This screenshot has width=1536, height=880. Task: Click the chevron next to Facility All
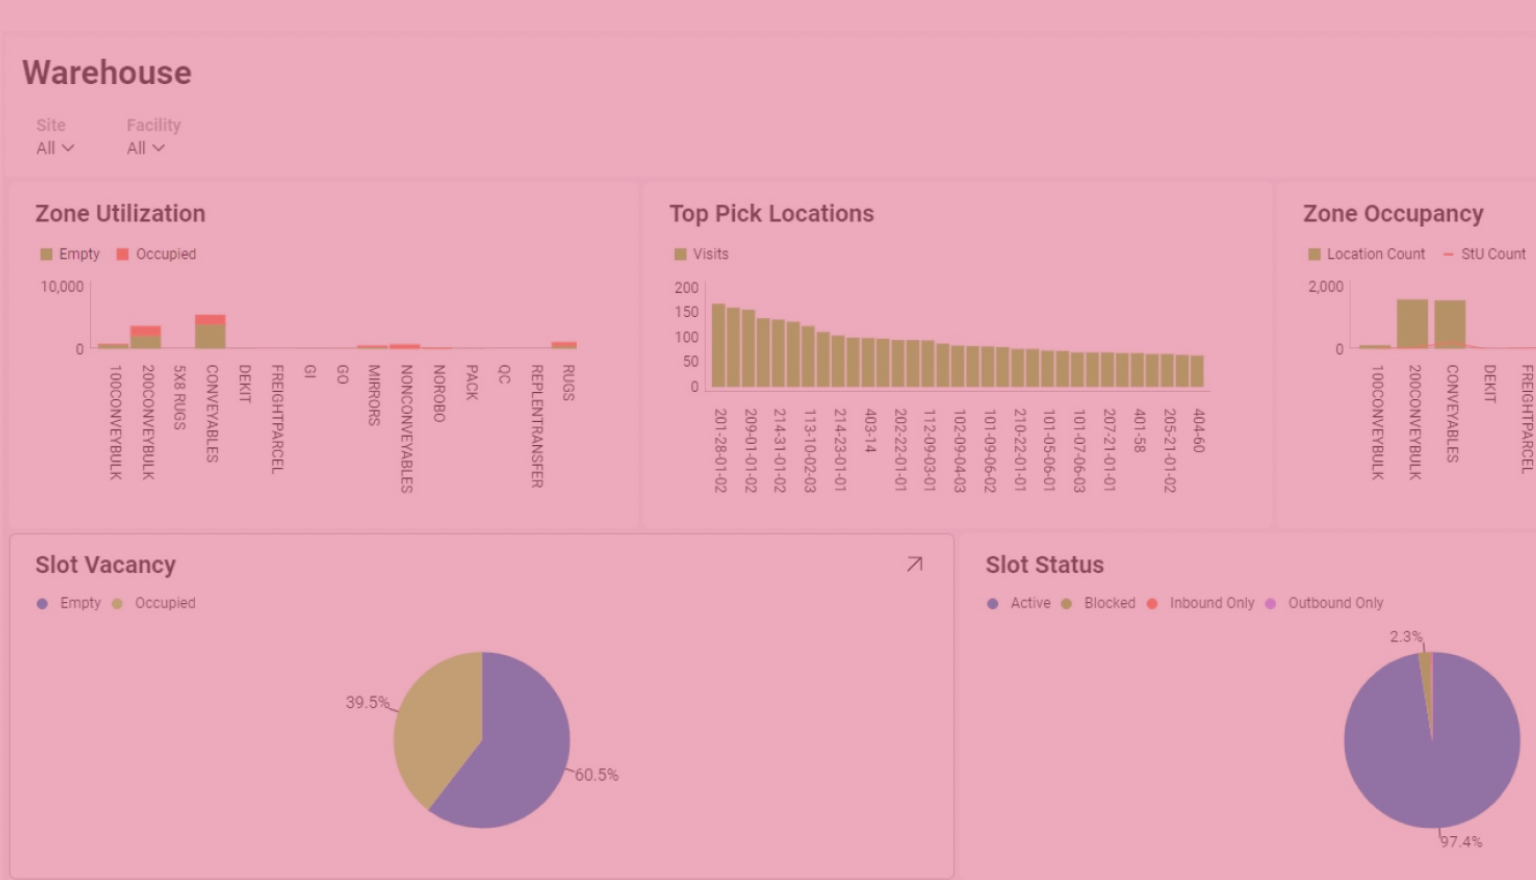point(158,148)
